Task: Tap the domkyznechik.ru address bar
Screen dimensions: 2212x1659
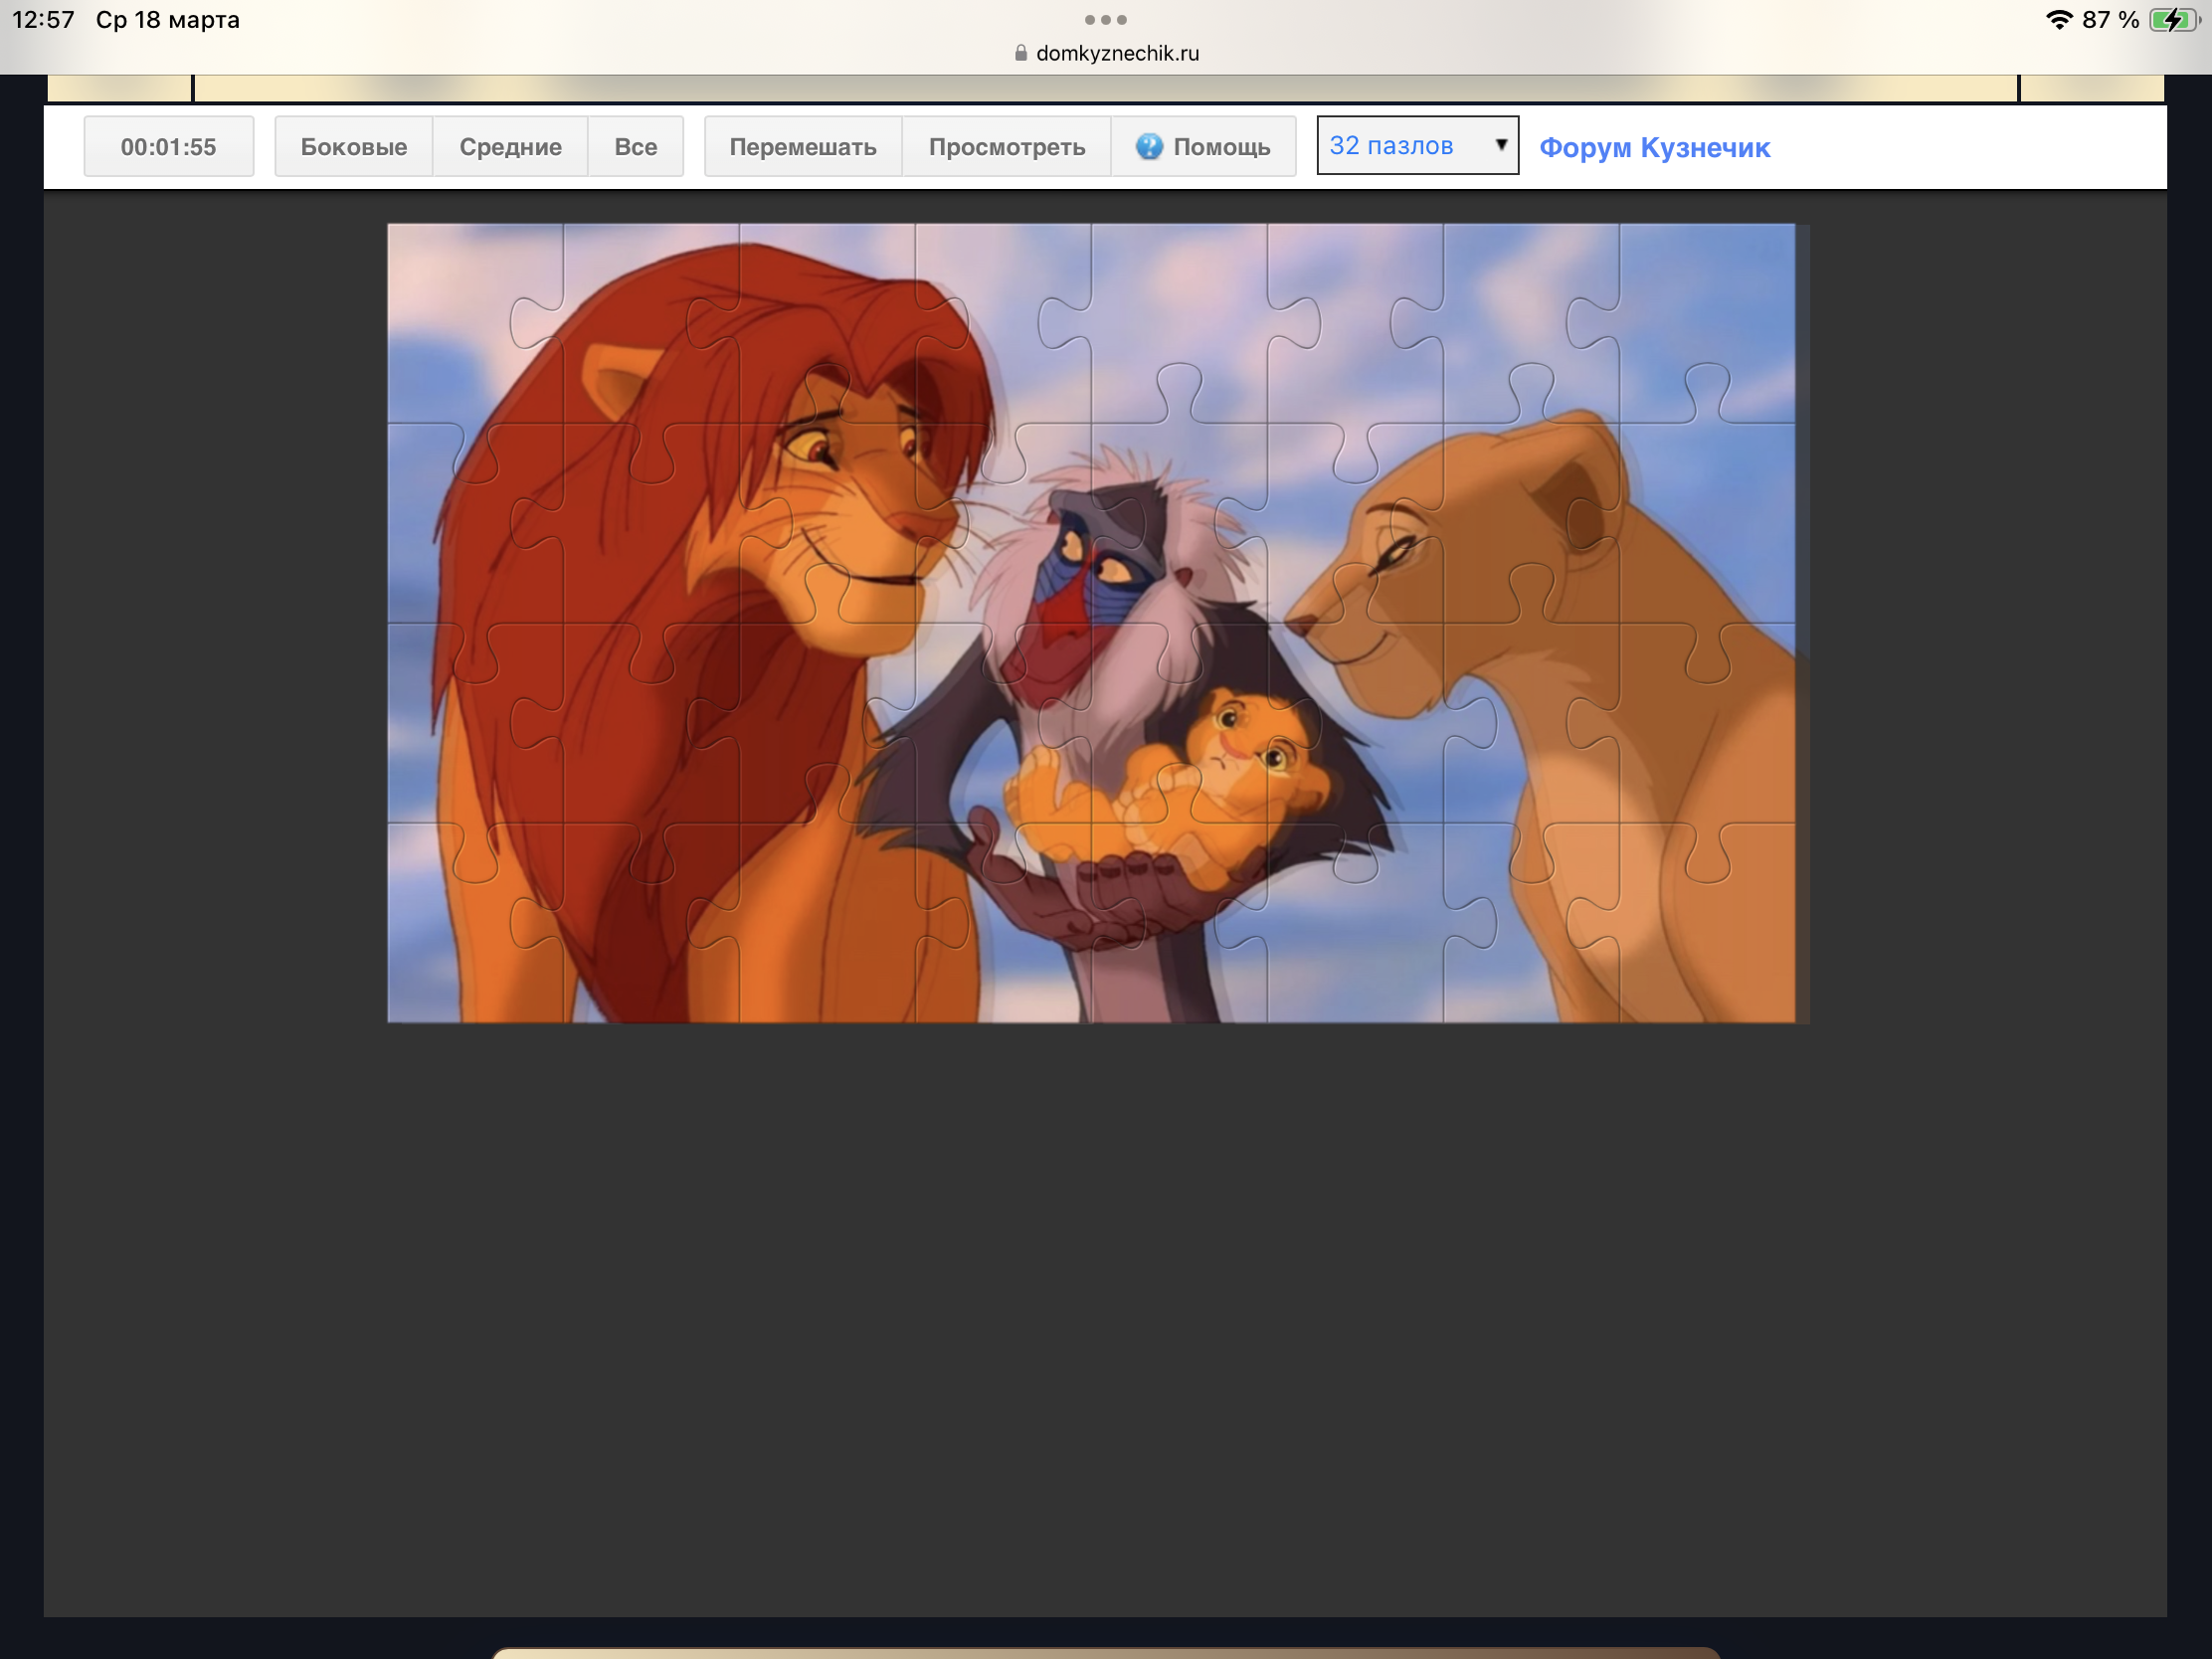Action: tap(1116, 54)
